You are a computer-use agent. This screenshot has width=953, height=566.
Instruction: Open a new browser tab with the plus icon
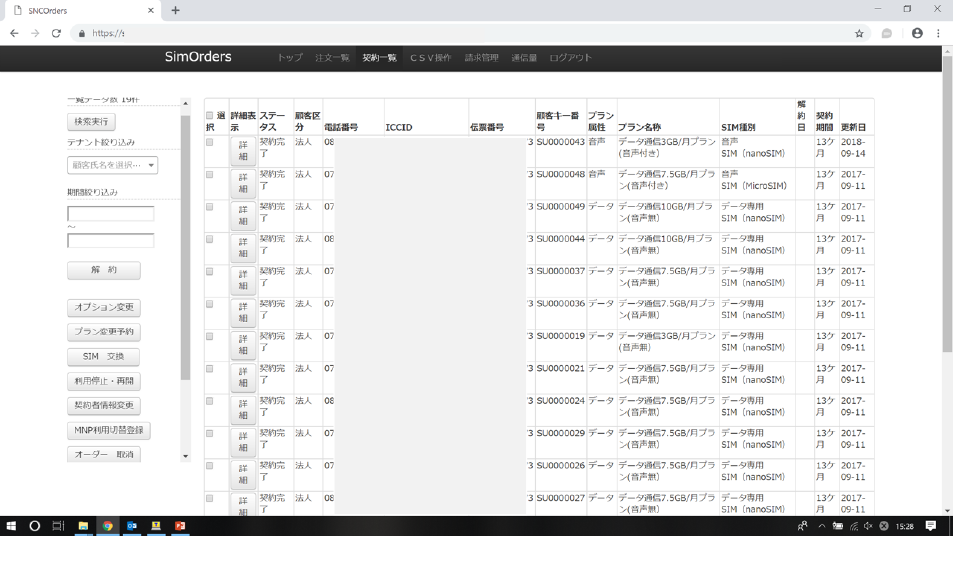tap(176, 10)
